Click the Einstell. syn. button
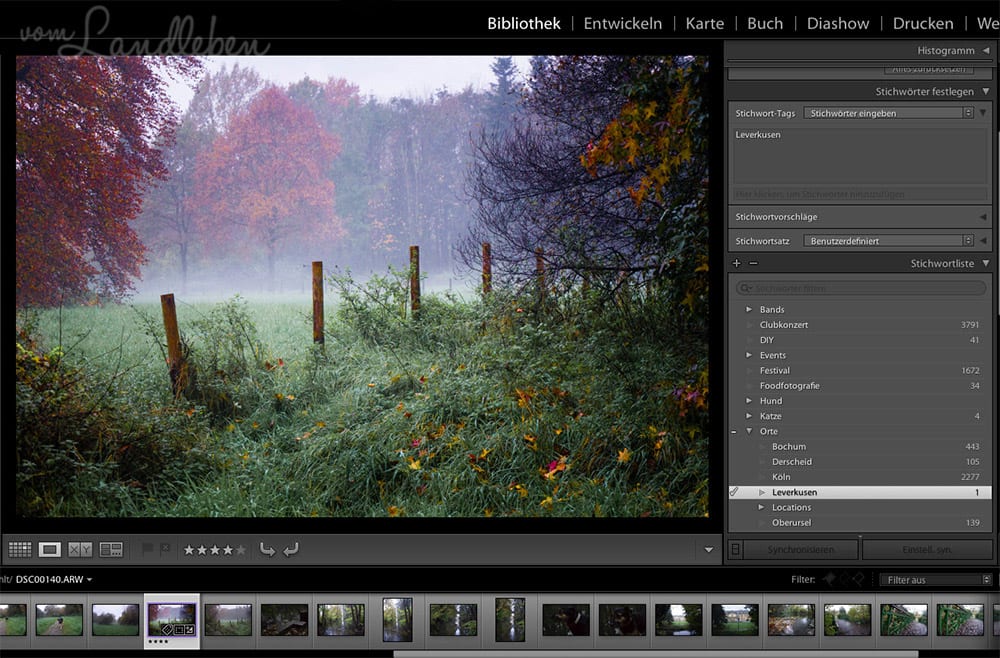The width and height of the screenshot is (1000, 658). tap(927, 550)
